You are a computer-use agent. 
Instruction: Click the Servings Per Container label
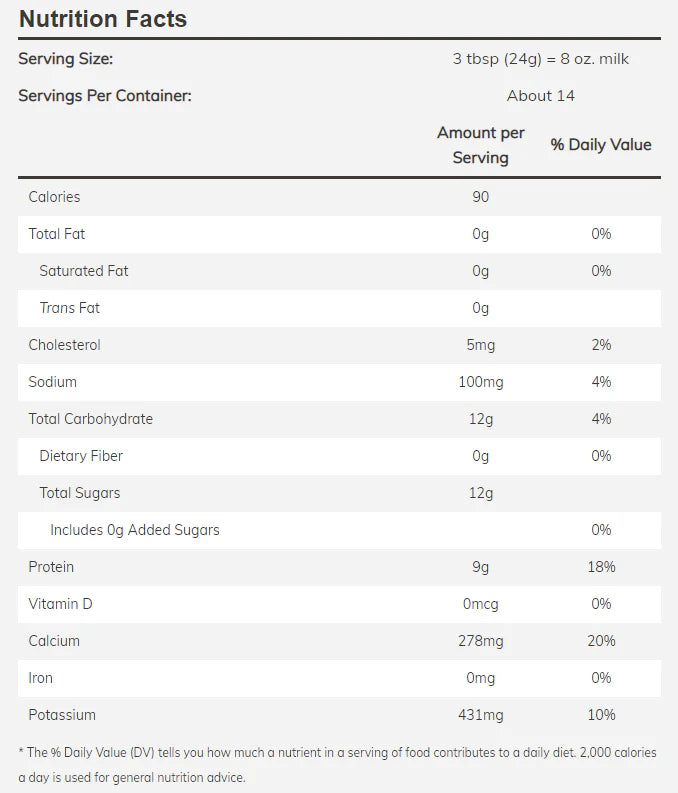[105, 96]
